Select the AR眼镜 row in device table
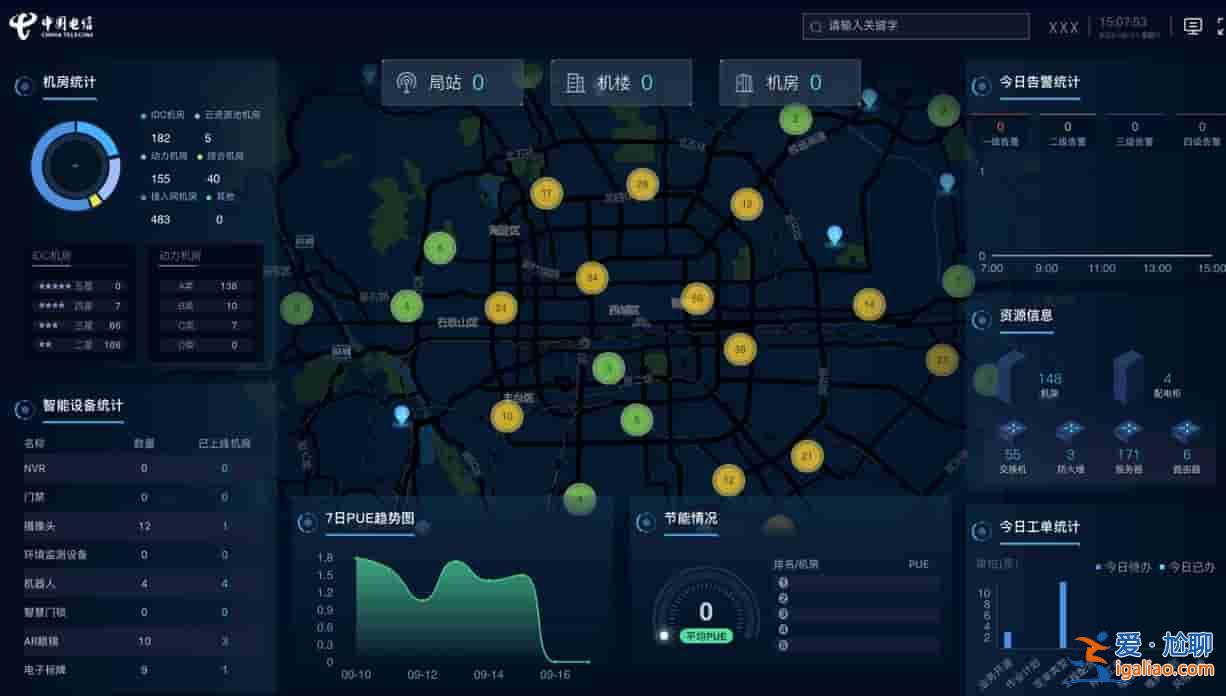The height and width of the screenshot is (696, 1226). tap(145, 641)
